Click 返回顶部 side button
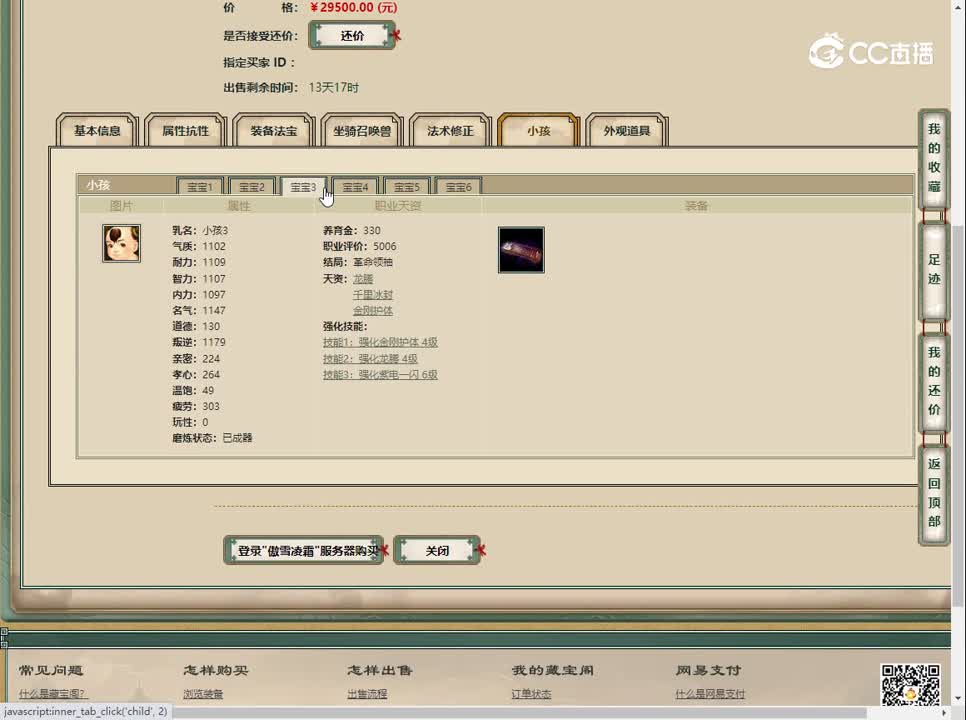966x720 pixels. 933,493
